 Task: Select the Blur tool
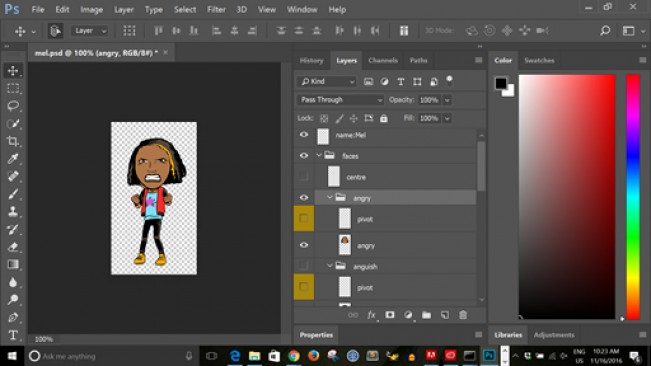click(13, 282)
